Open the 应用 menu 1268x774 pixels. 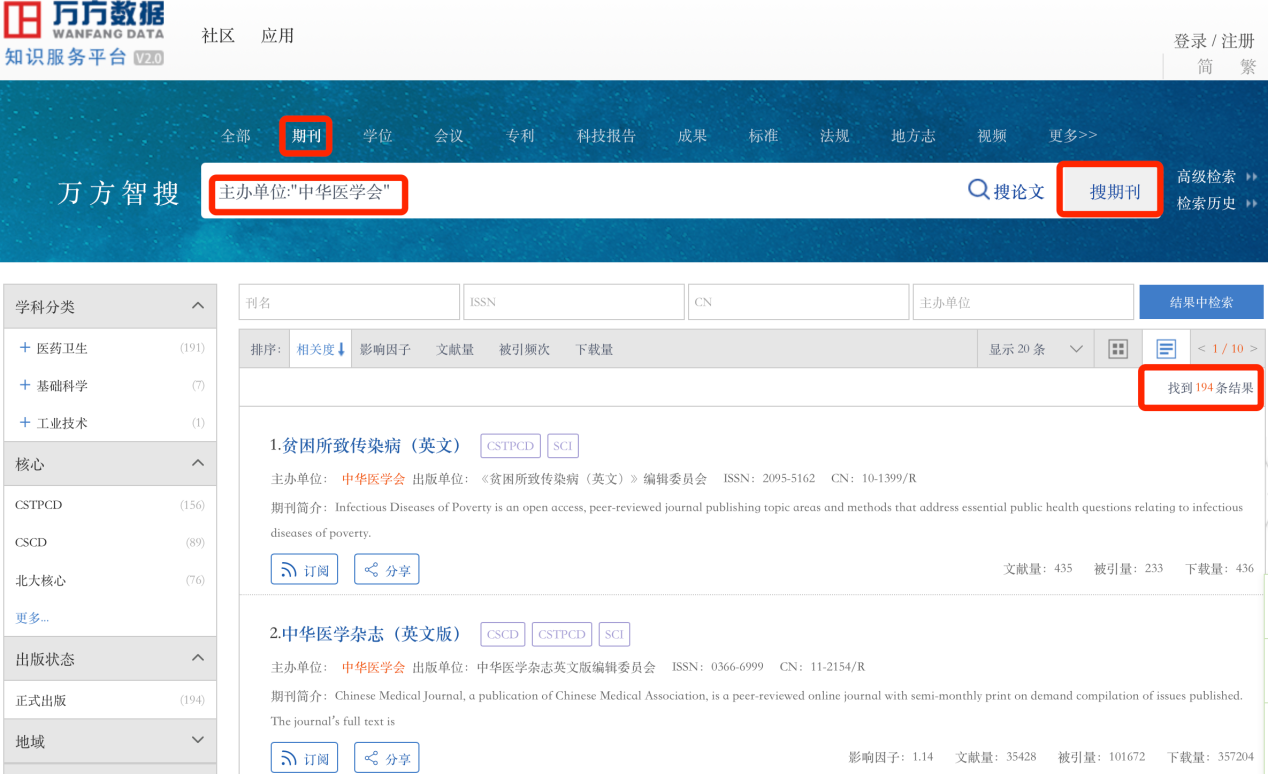(277, 36)
